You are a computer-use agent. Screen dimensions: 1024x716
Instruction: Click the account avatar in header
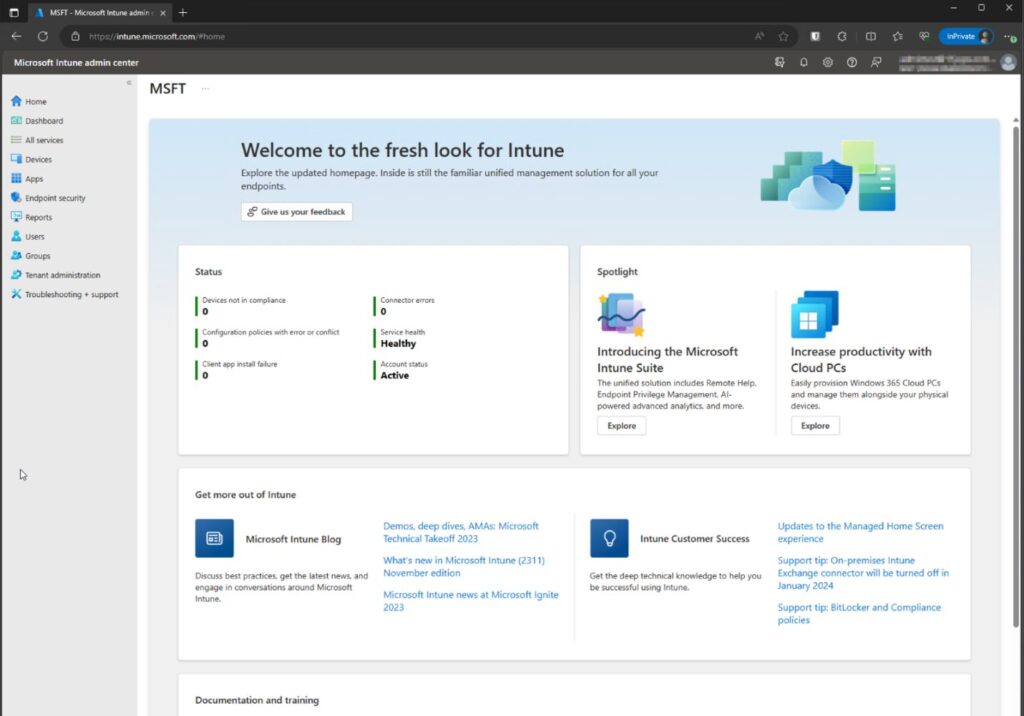coord(1008,62)
